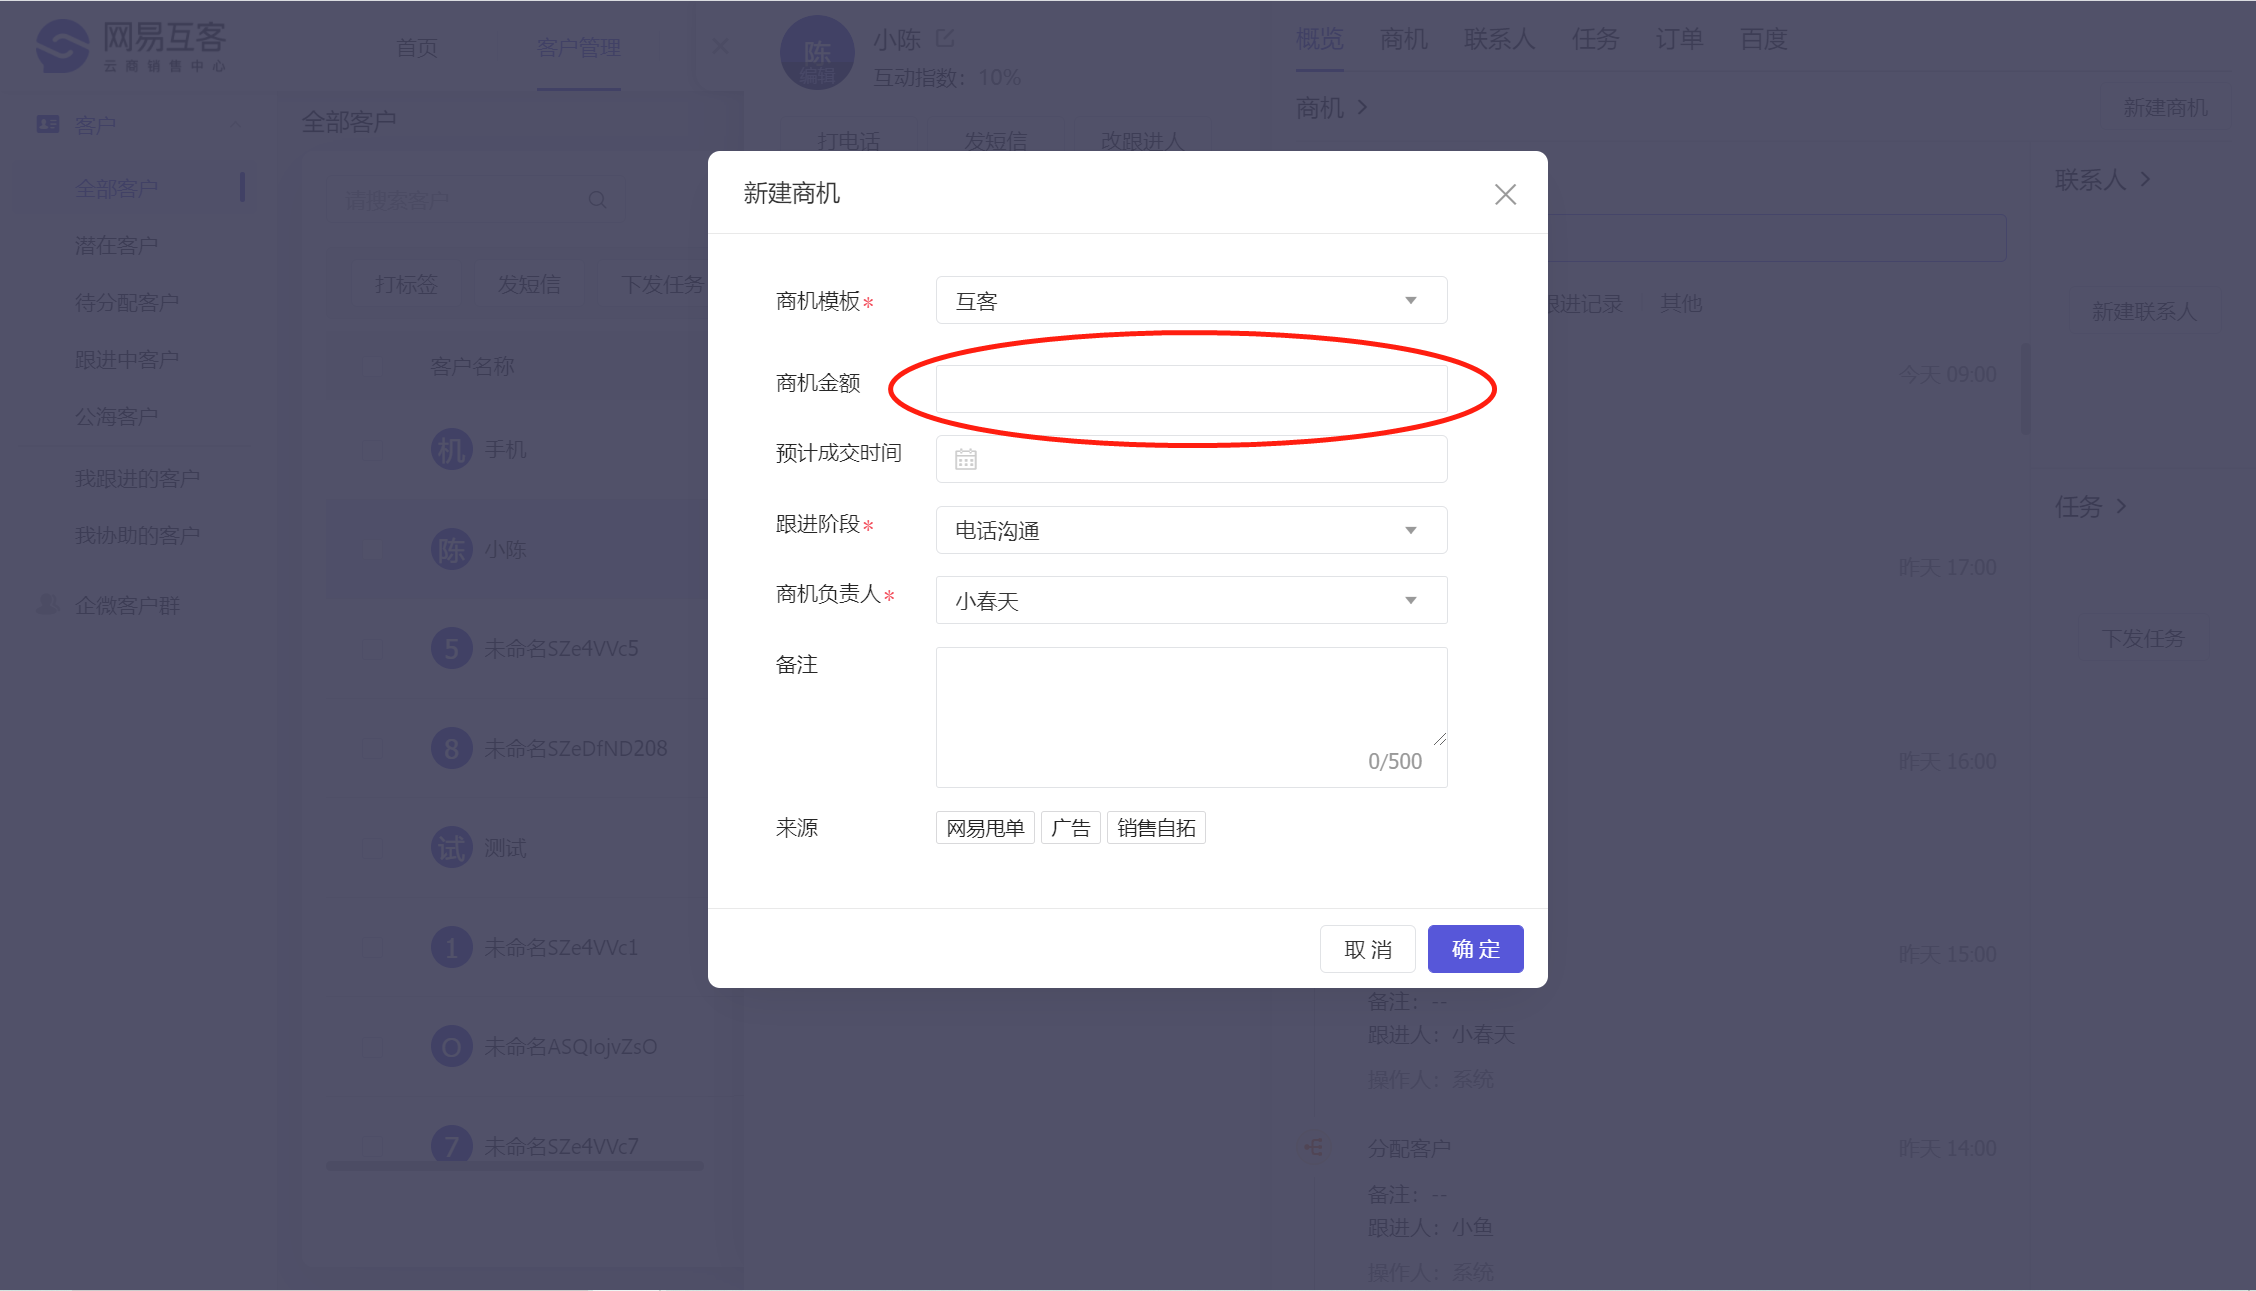Select the 网易甩单 source tag
The width and height of the screenshot is (2256, 1291).
[x=985, y=828]
